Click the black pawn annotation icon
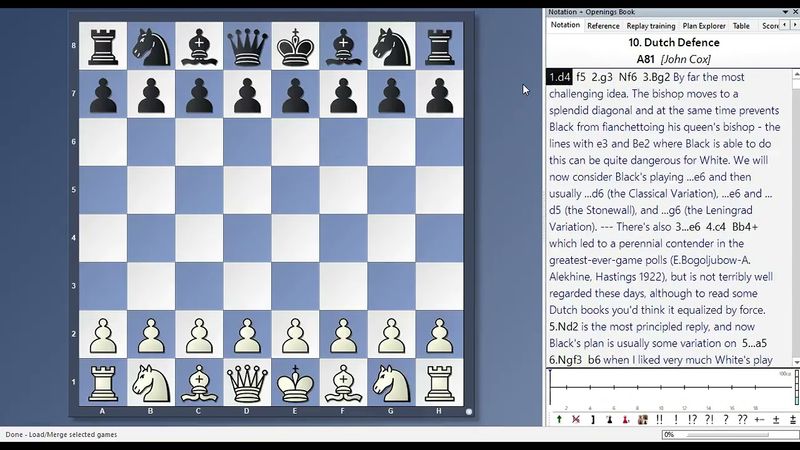800x450 pixels. click(x=608, y=420)
